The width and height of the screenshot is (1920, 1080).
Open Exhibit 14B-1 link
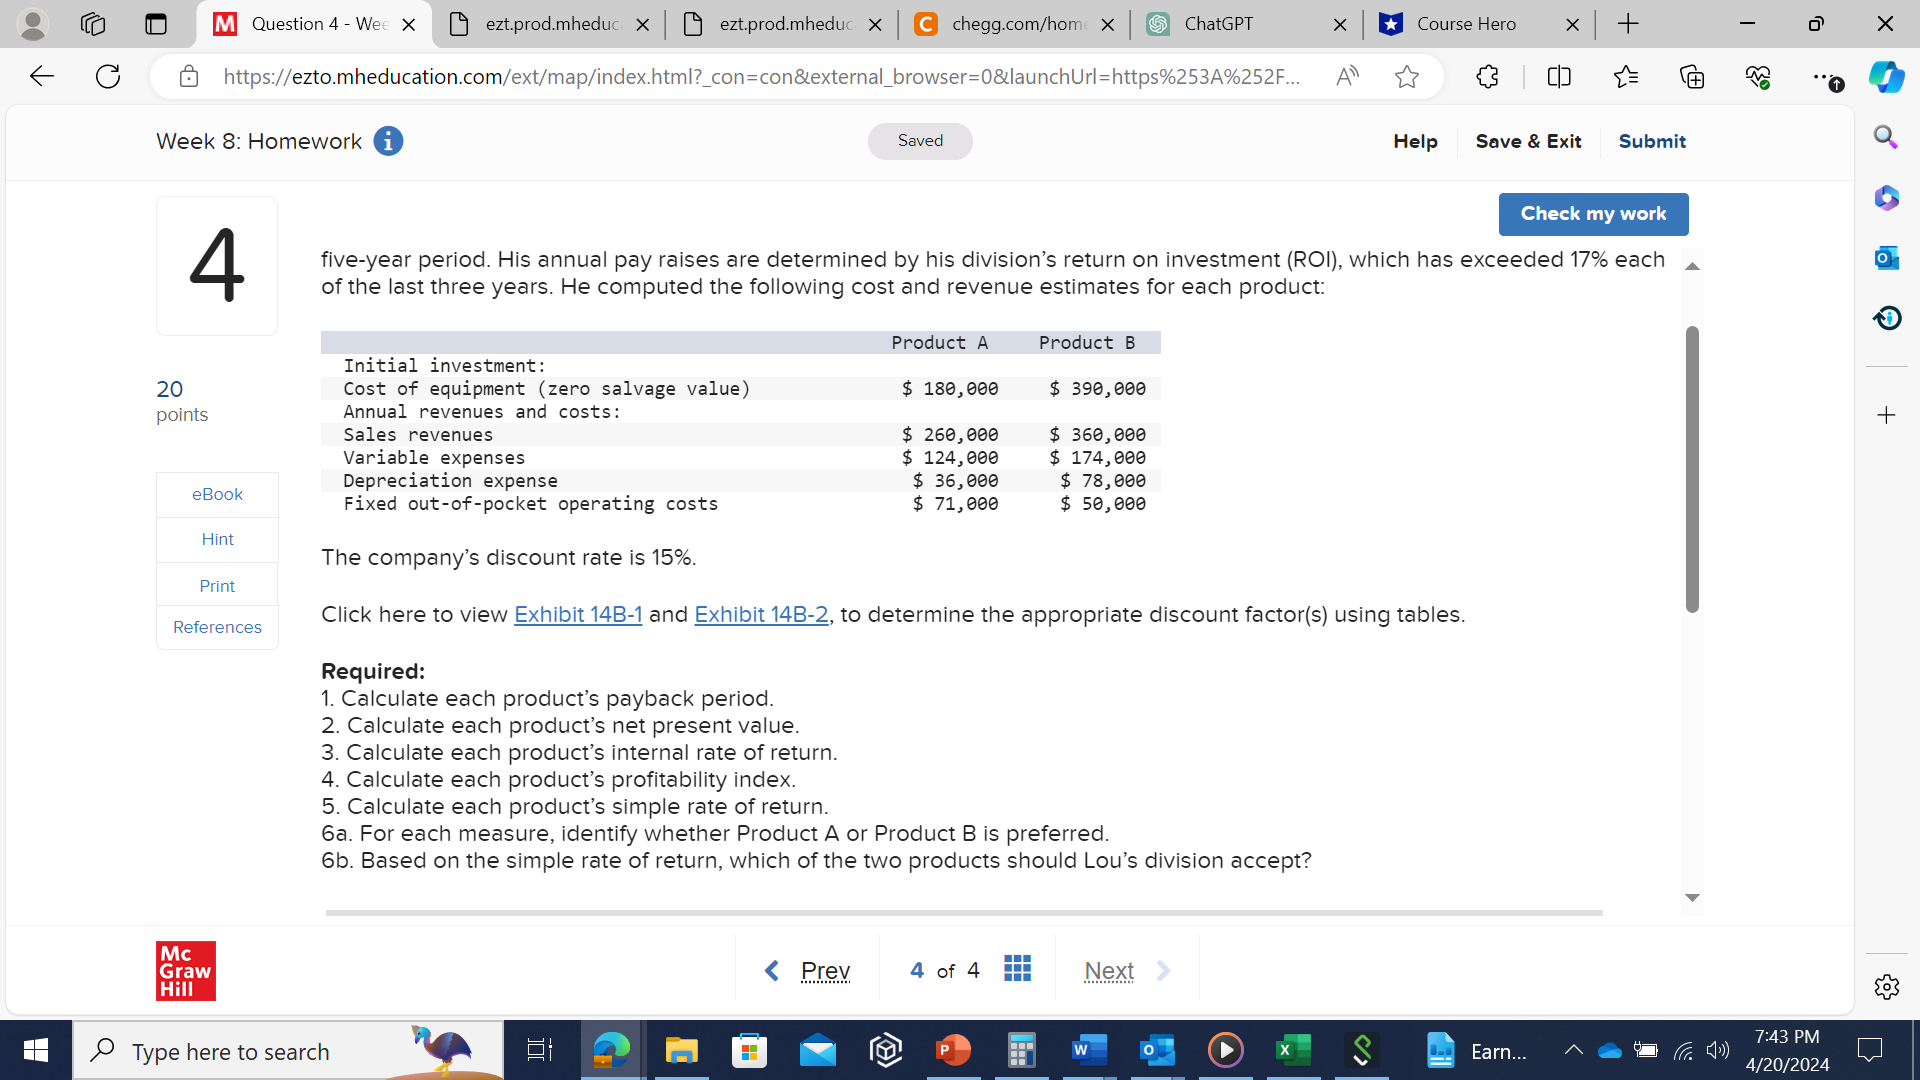point(578,614)
